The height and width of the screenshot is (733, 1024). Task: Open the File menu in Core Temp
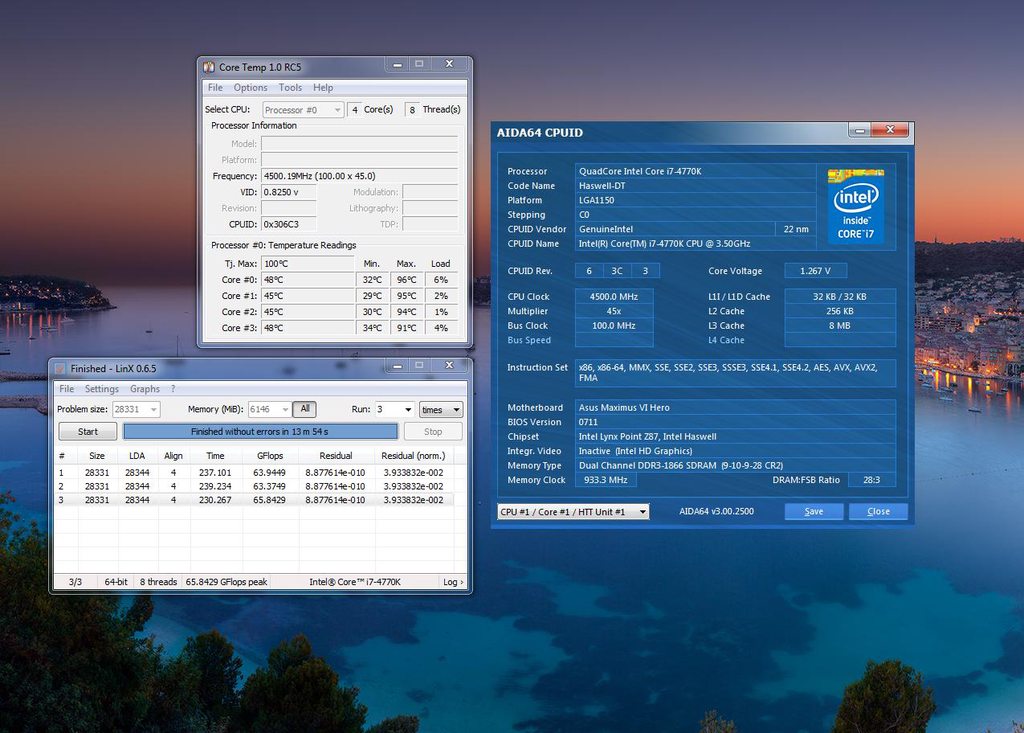(215, 88)
